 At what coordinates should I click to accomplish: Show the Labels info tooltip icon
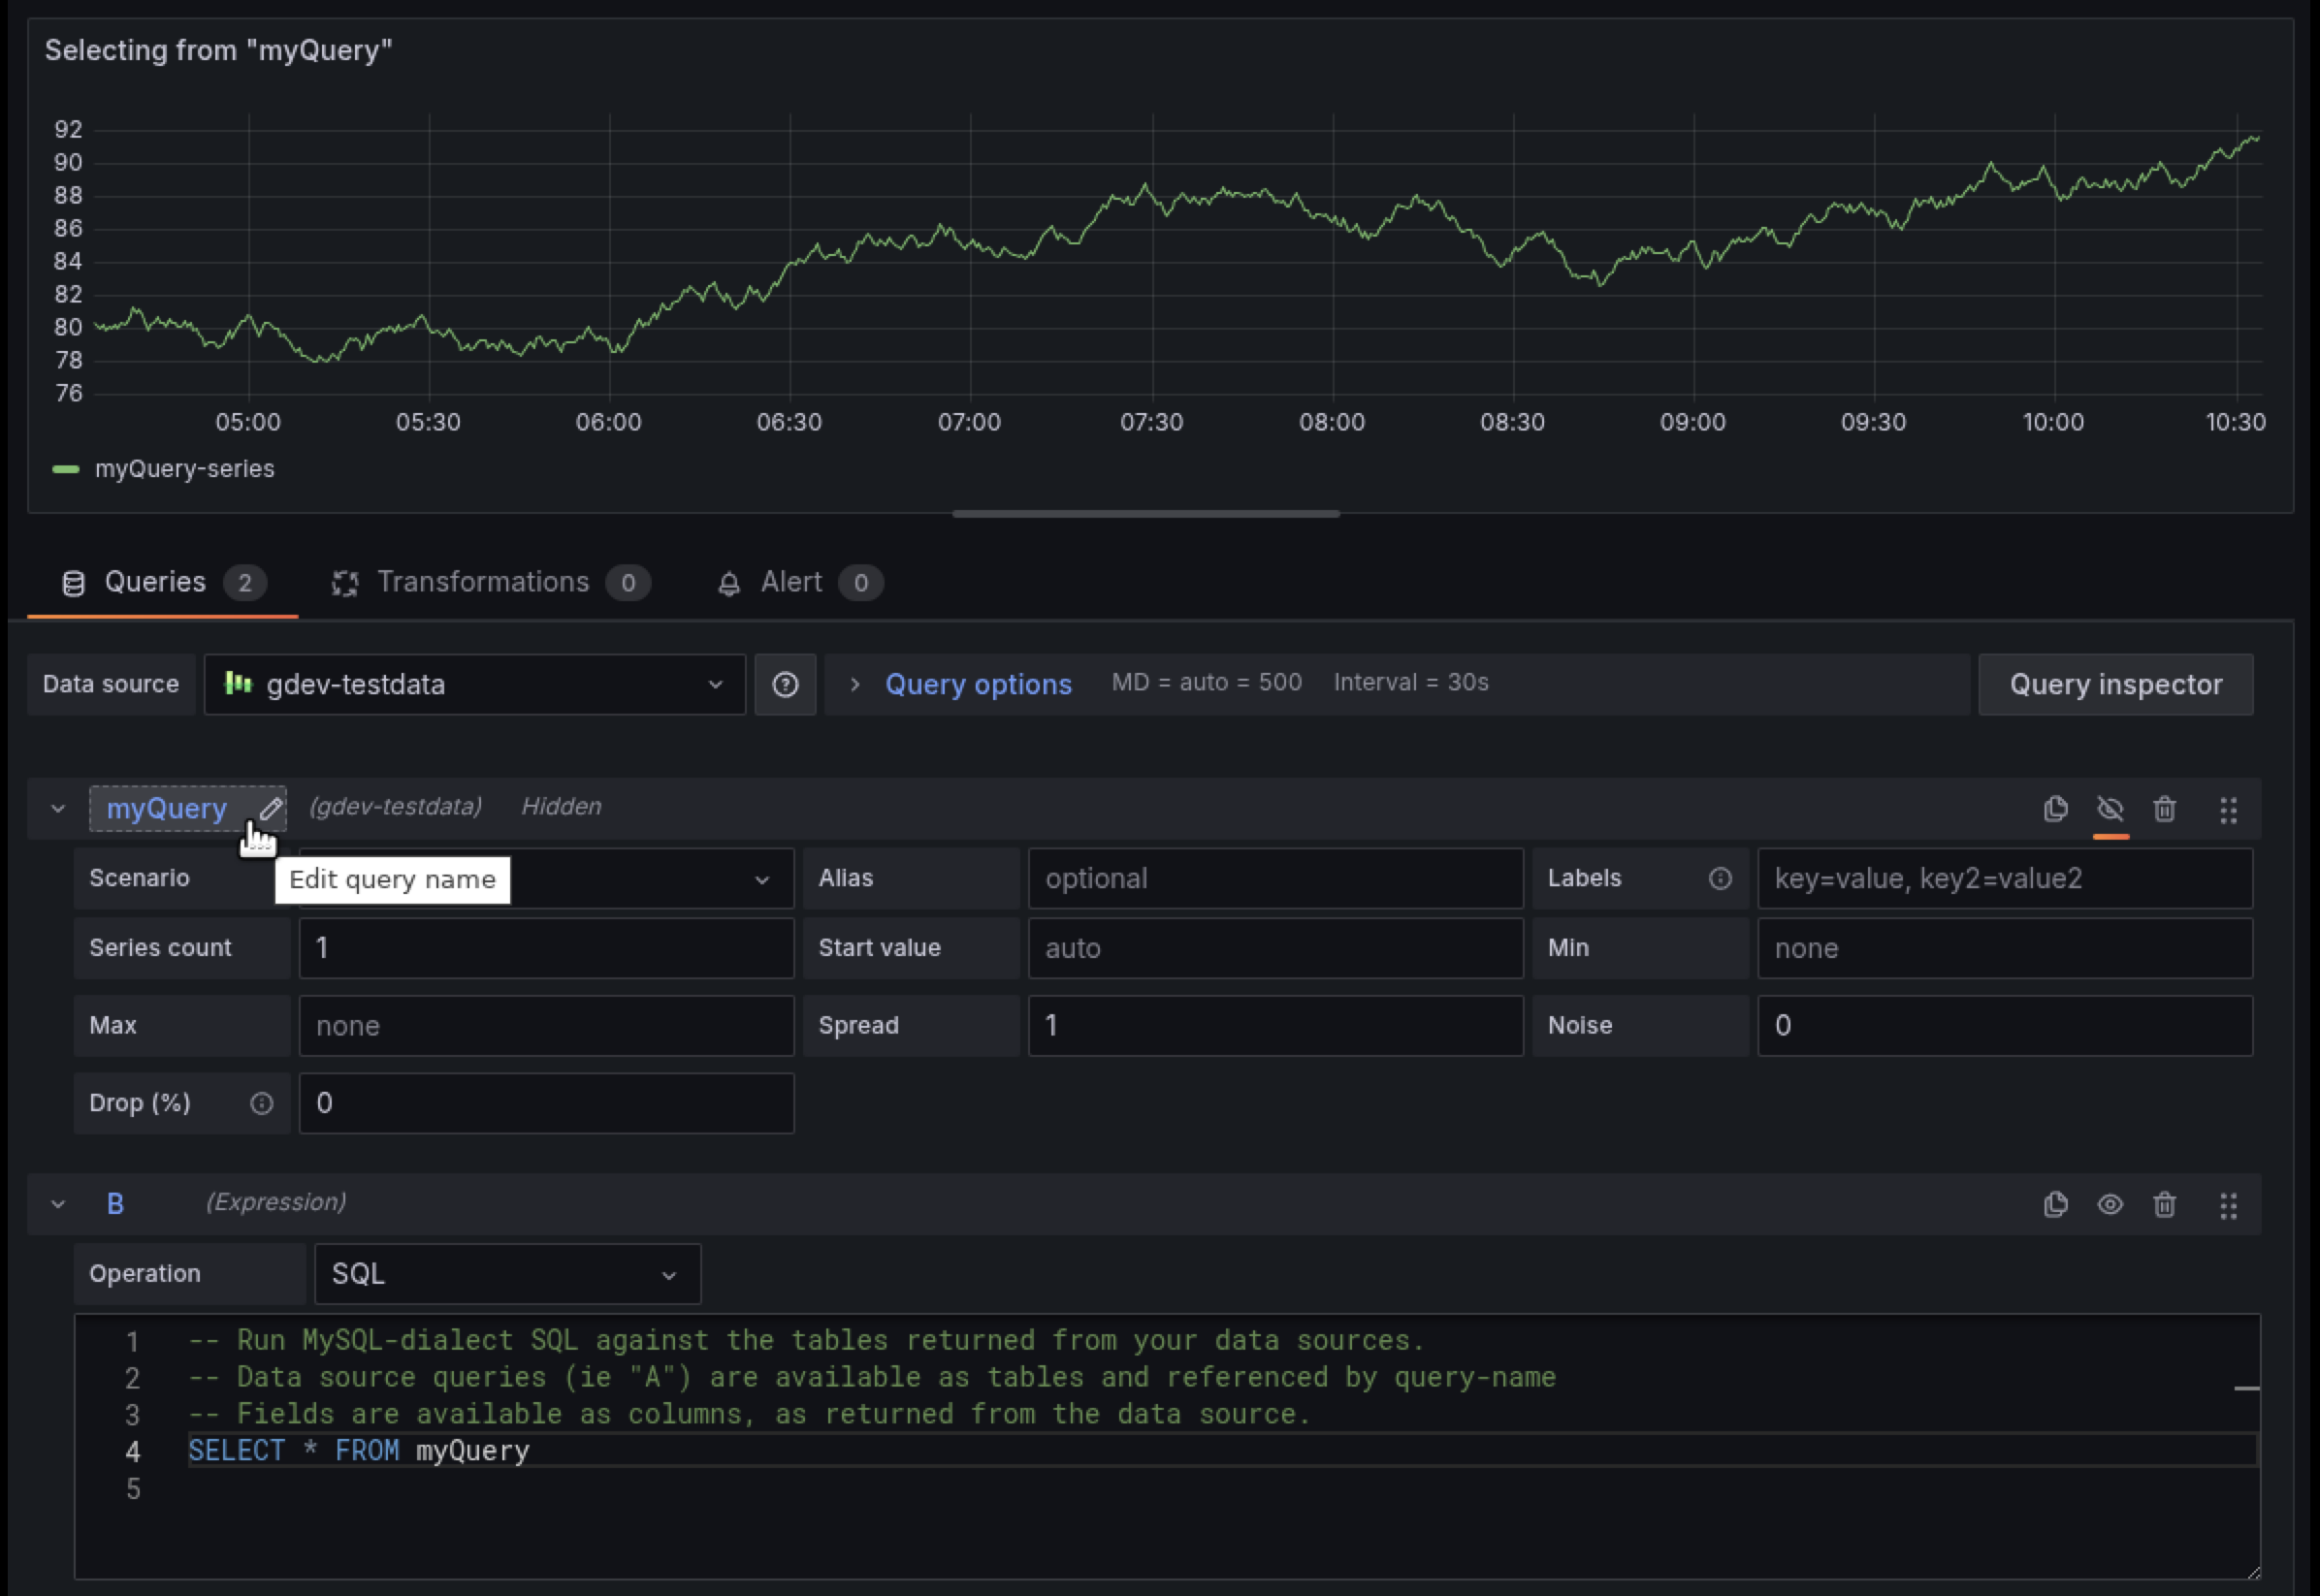point(1720,878)
